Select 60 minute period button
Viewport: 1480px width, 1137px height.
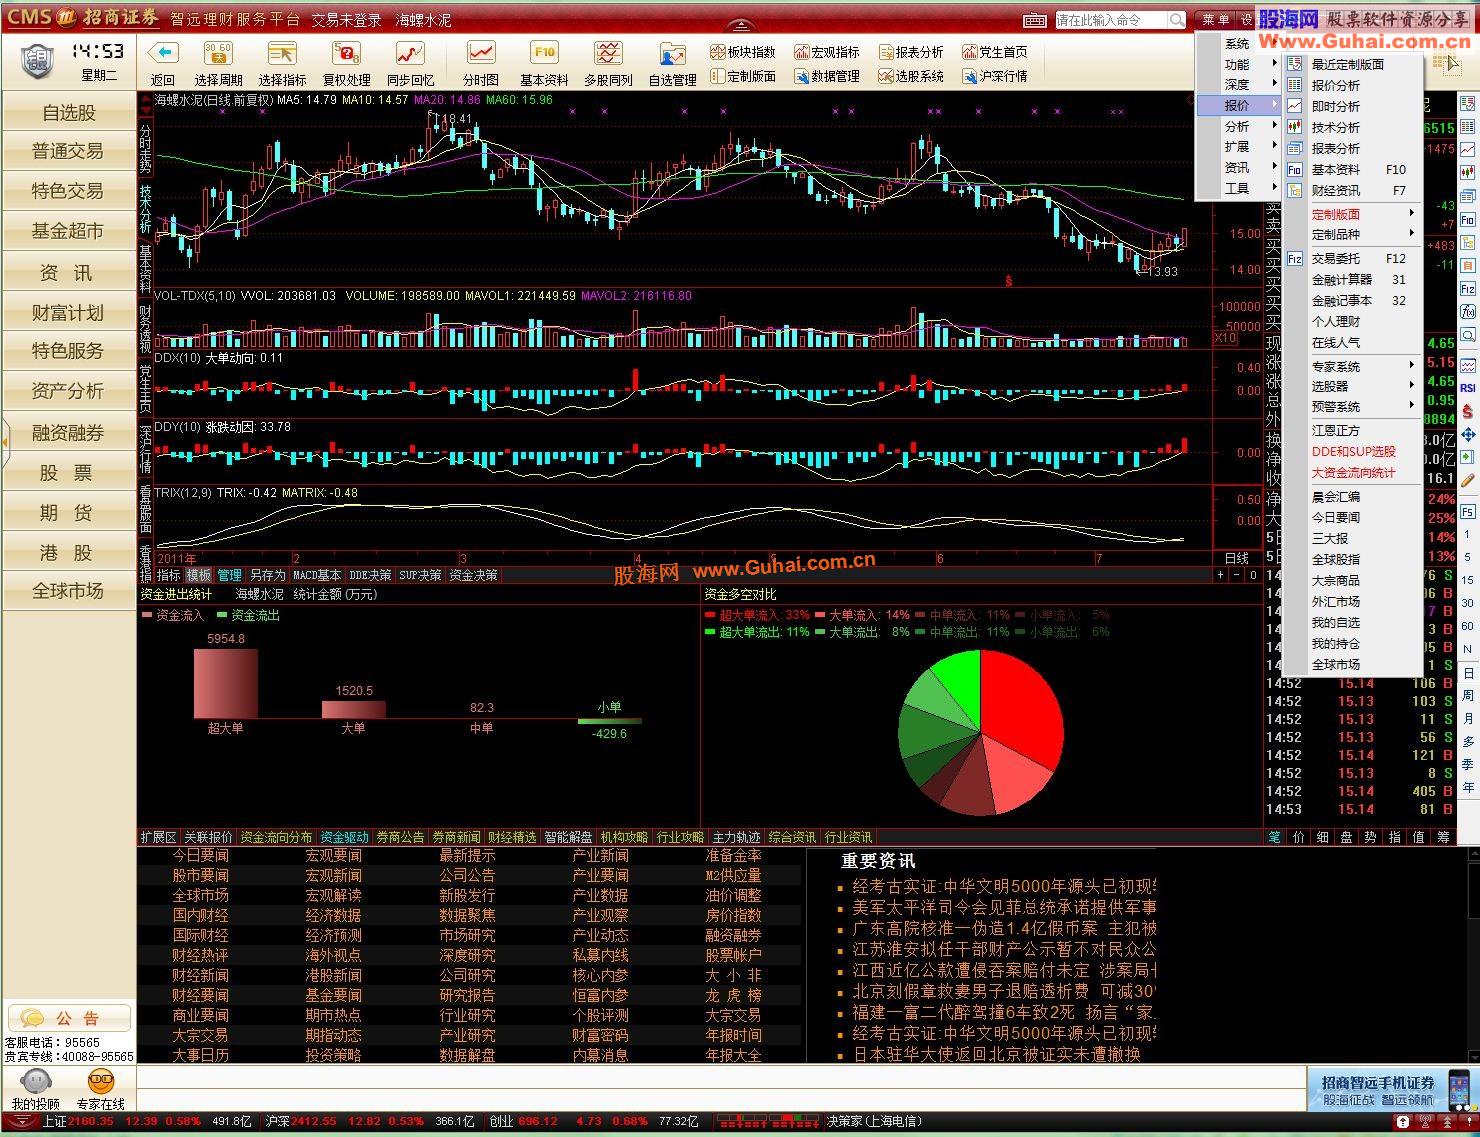(1468, 626)
